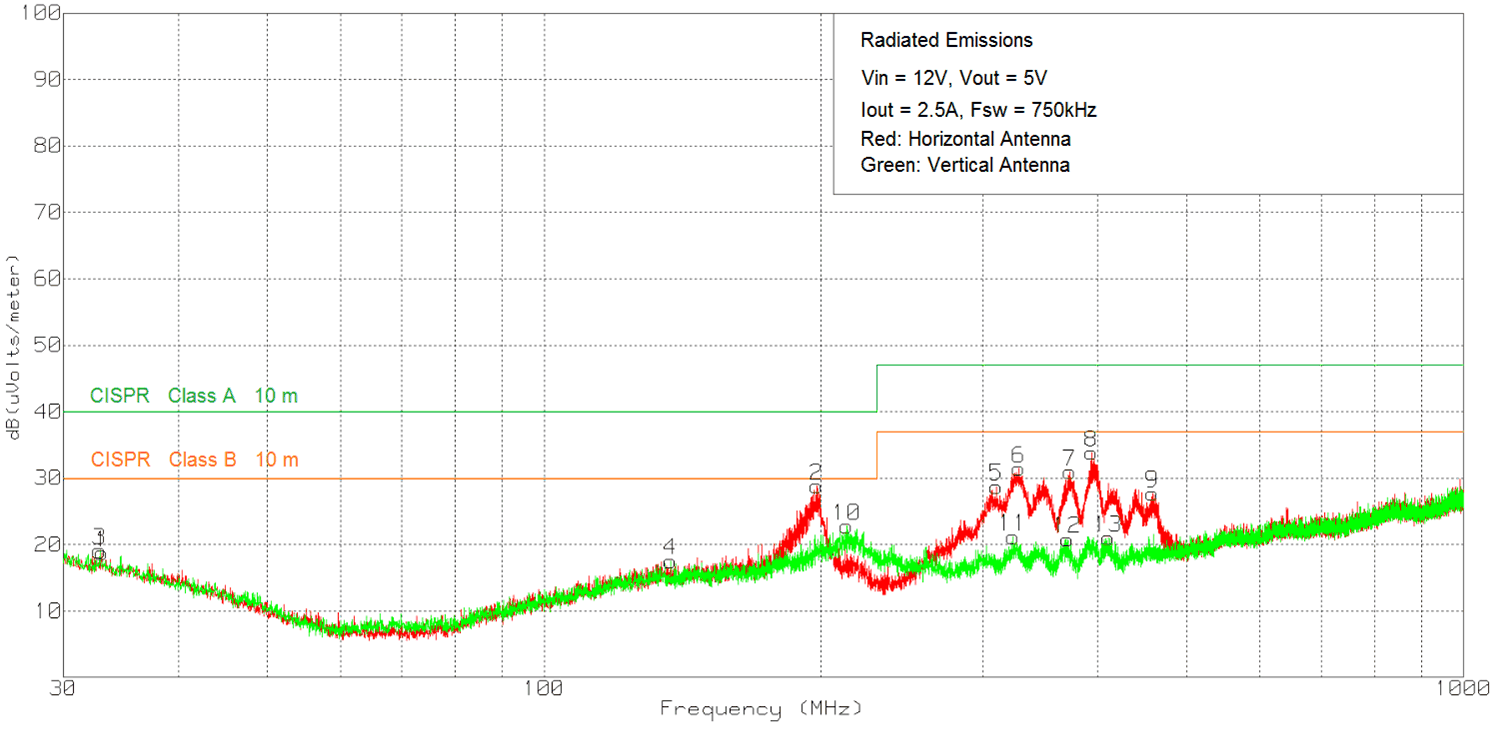Click the Red: Horizontal Antenna legend entry

(965, 138)
